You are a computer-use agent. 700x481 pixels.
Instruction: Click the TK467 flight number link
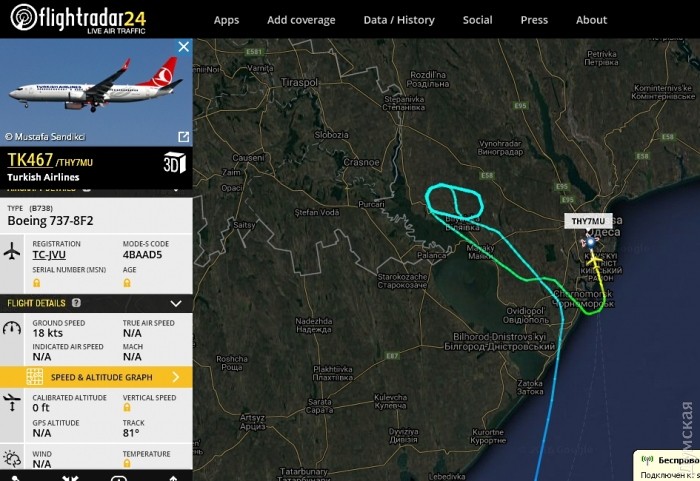pos(30,159)
